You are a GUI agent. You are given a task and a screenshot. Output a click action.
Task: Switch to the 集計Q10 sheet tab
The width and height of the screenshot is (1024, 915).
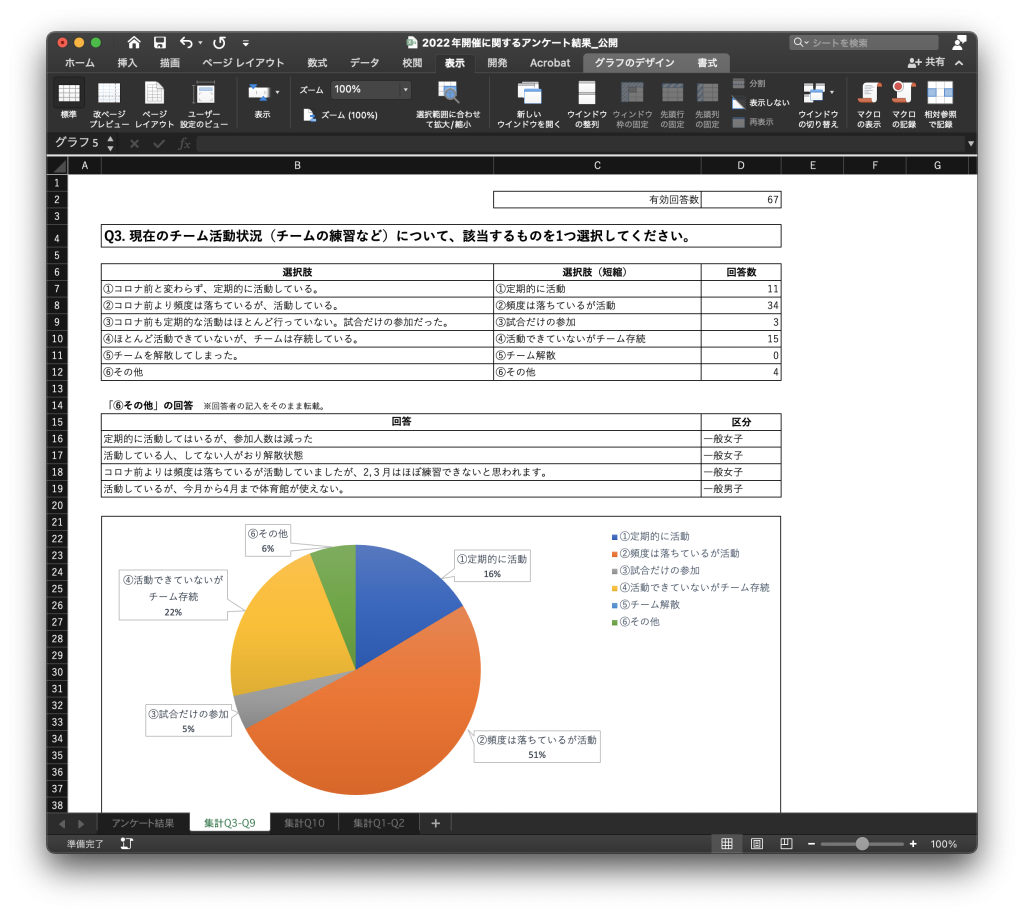304,823
